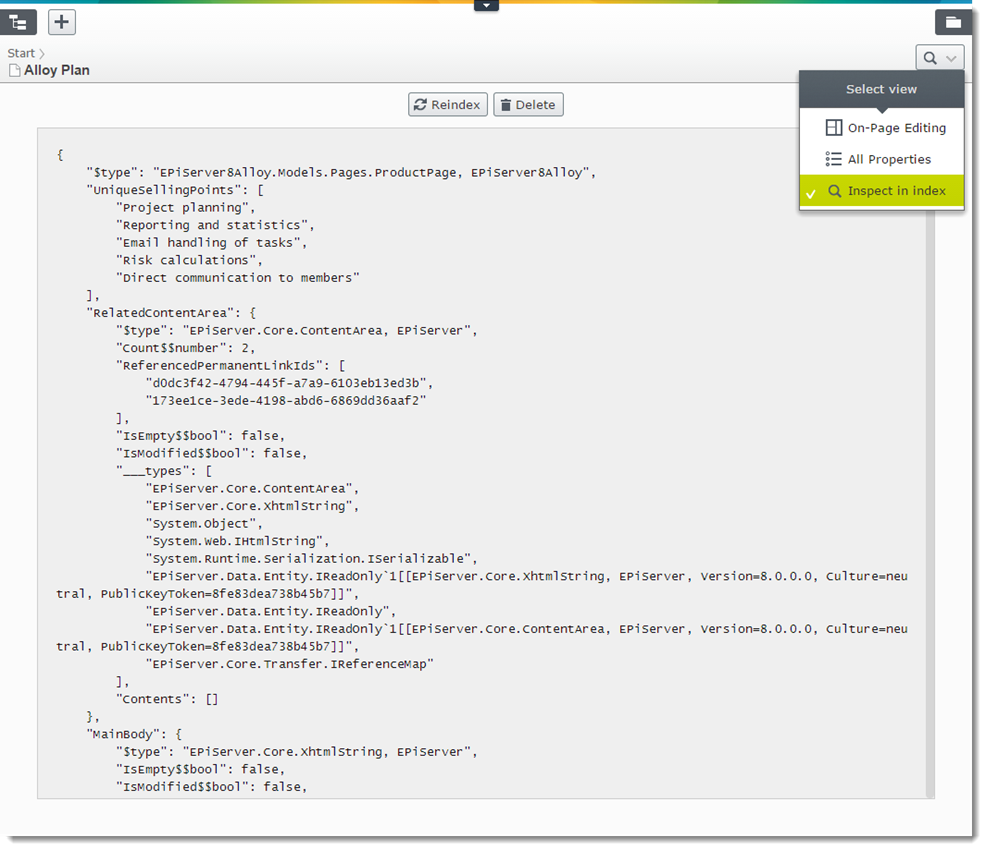Click the Alloy Plan page title
Screen dimensions: 986x850
(57, 71)
